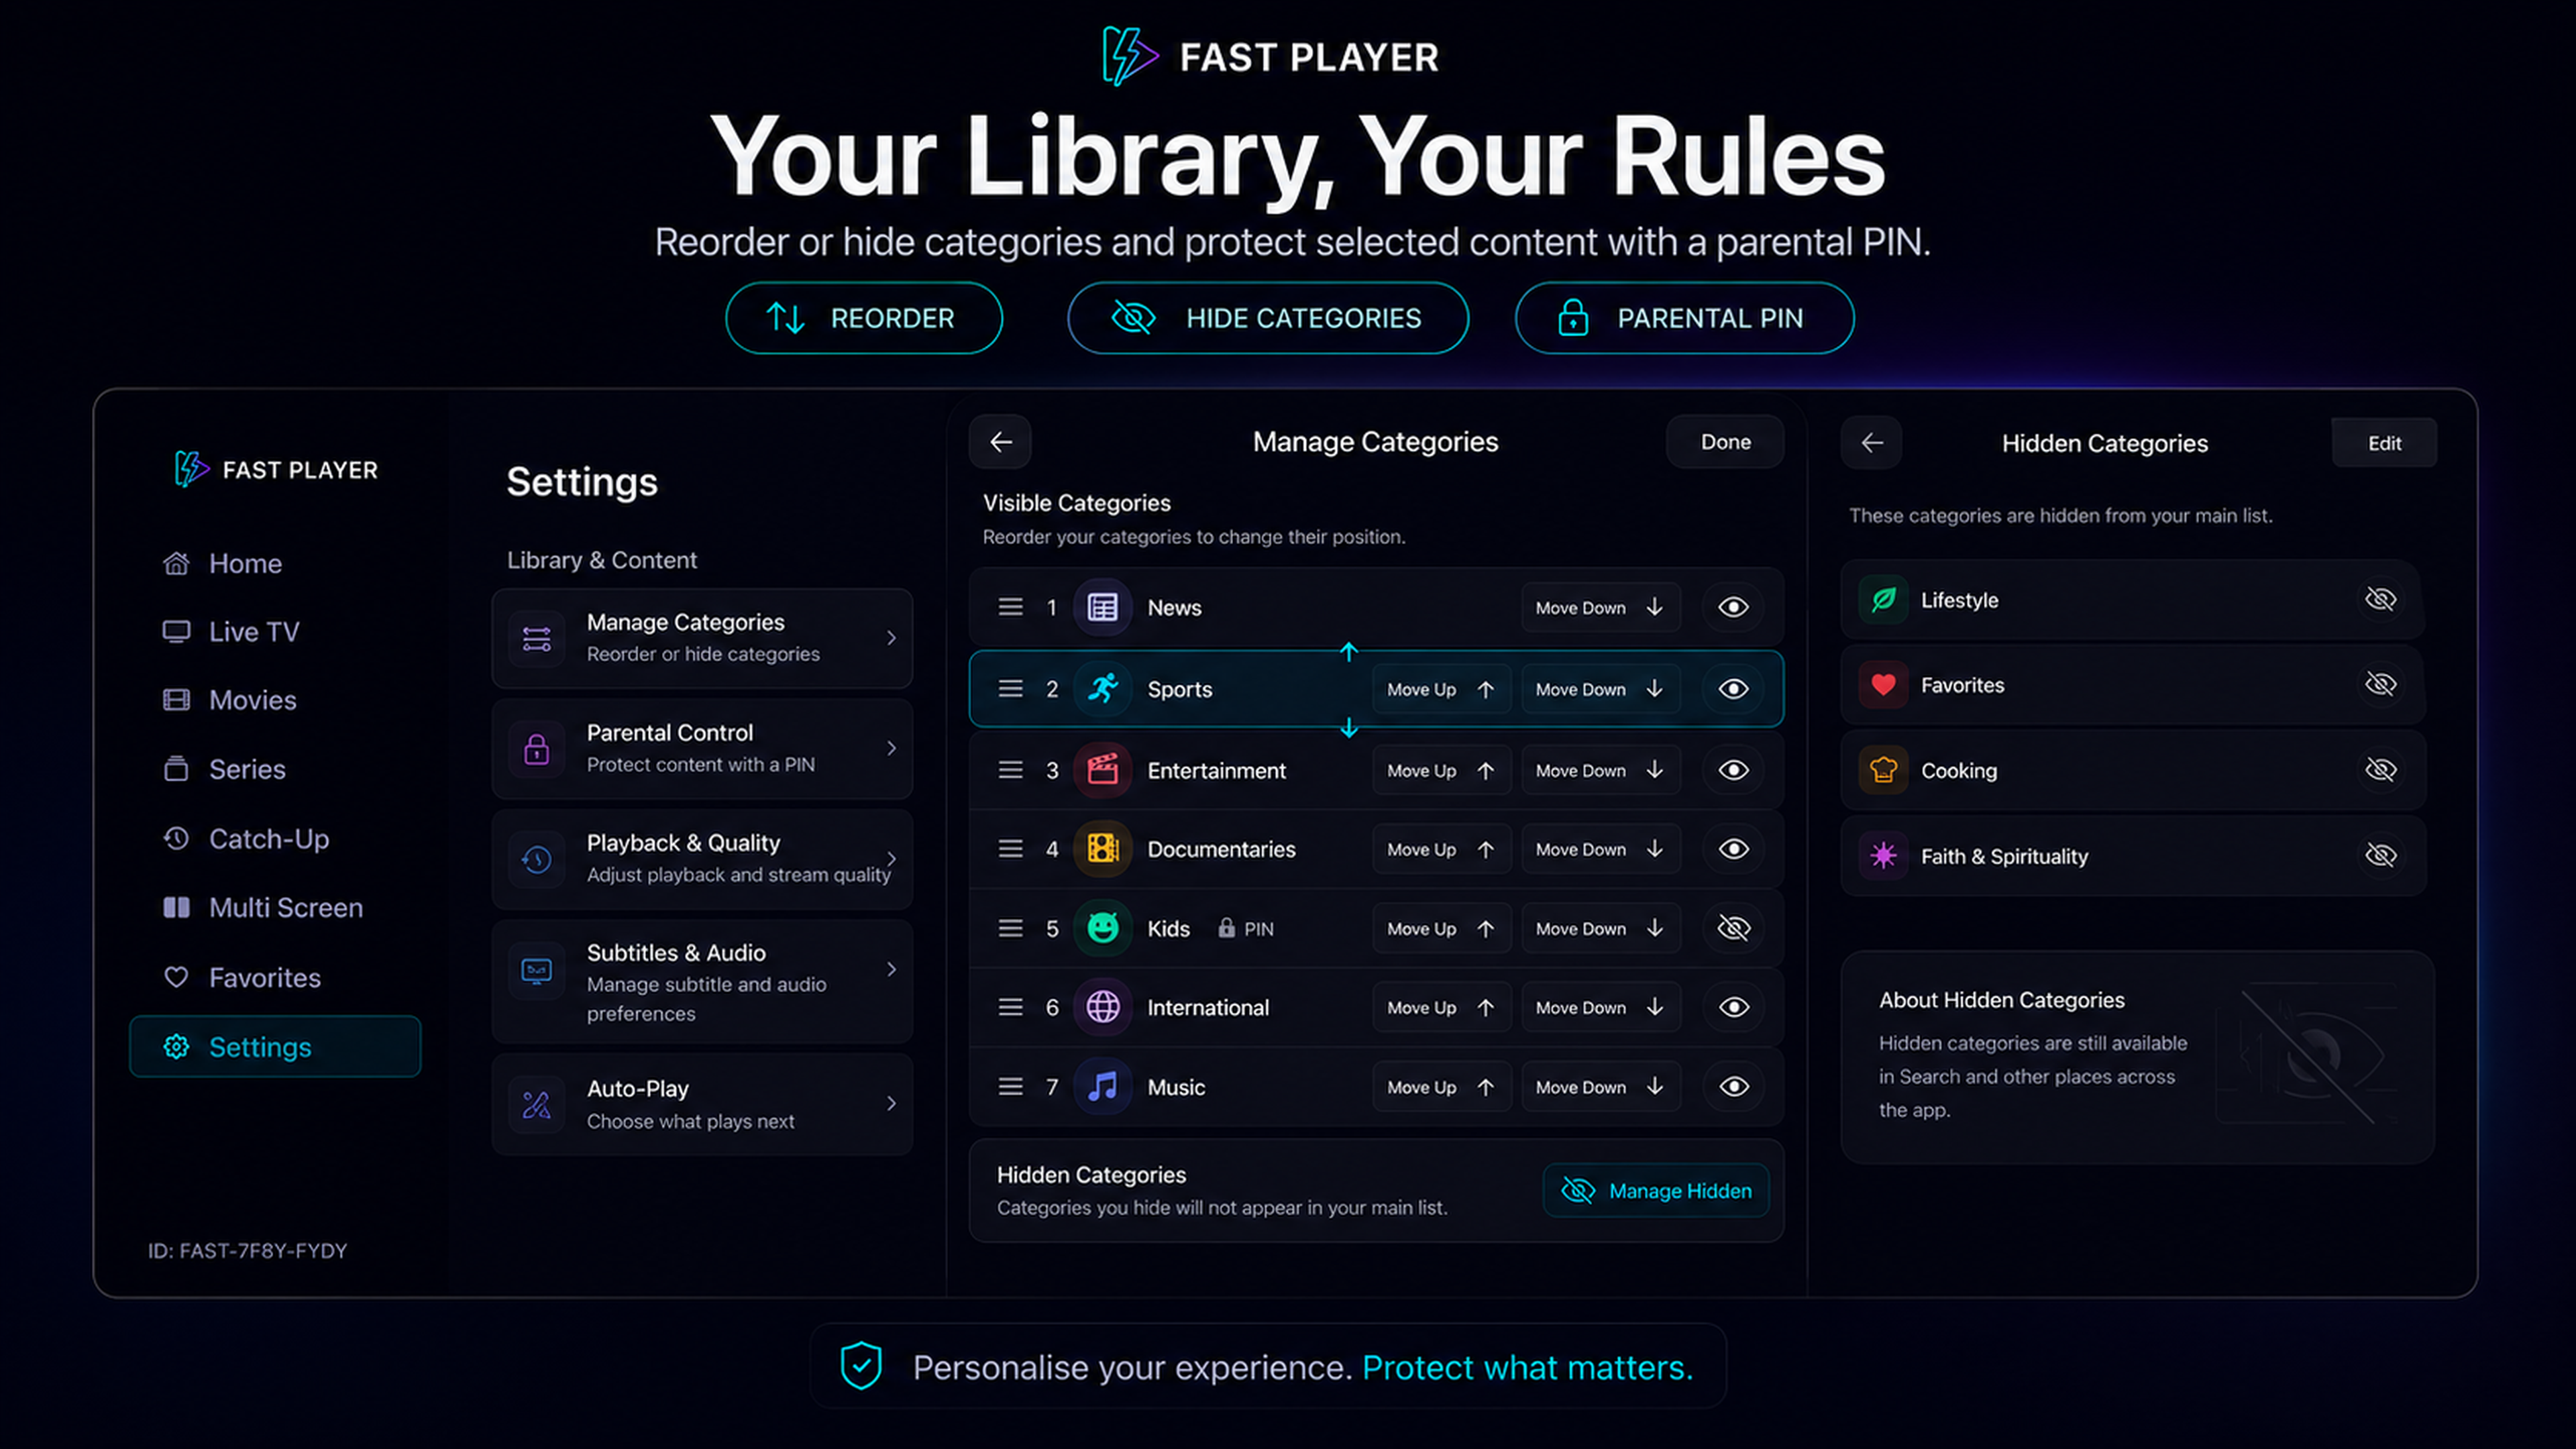Open Subtitles & Audio via its chevron
The image size is (2576, 1449).
pyautogui.click(x=891, y=969)
